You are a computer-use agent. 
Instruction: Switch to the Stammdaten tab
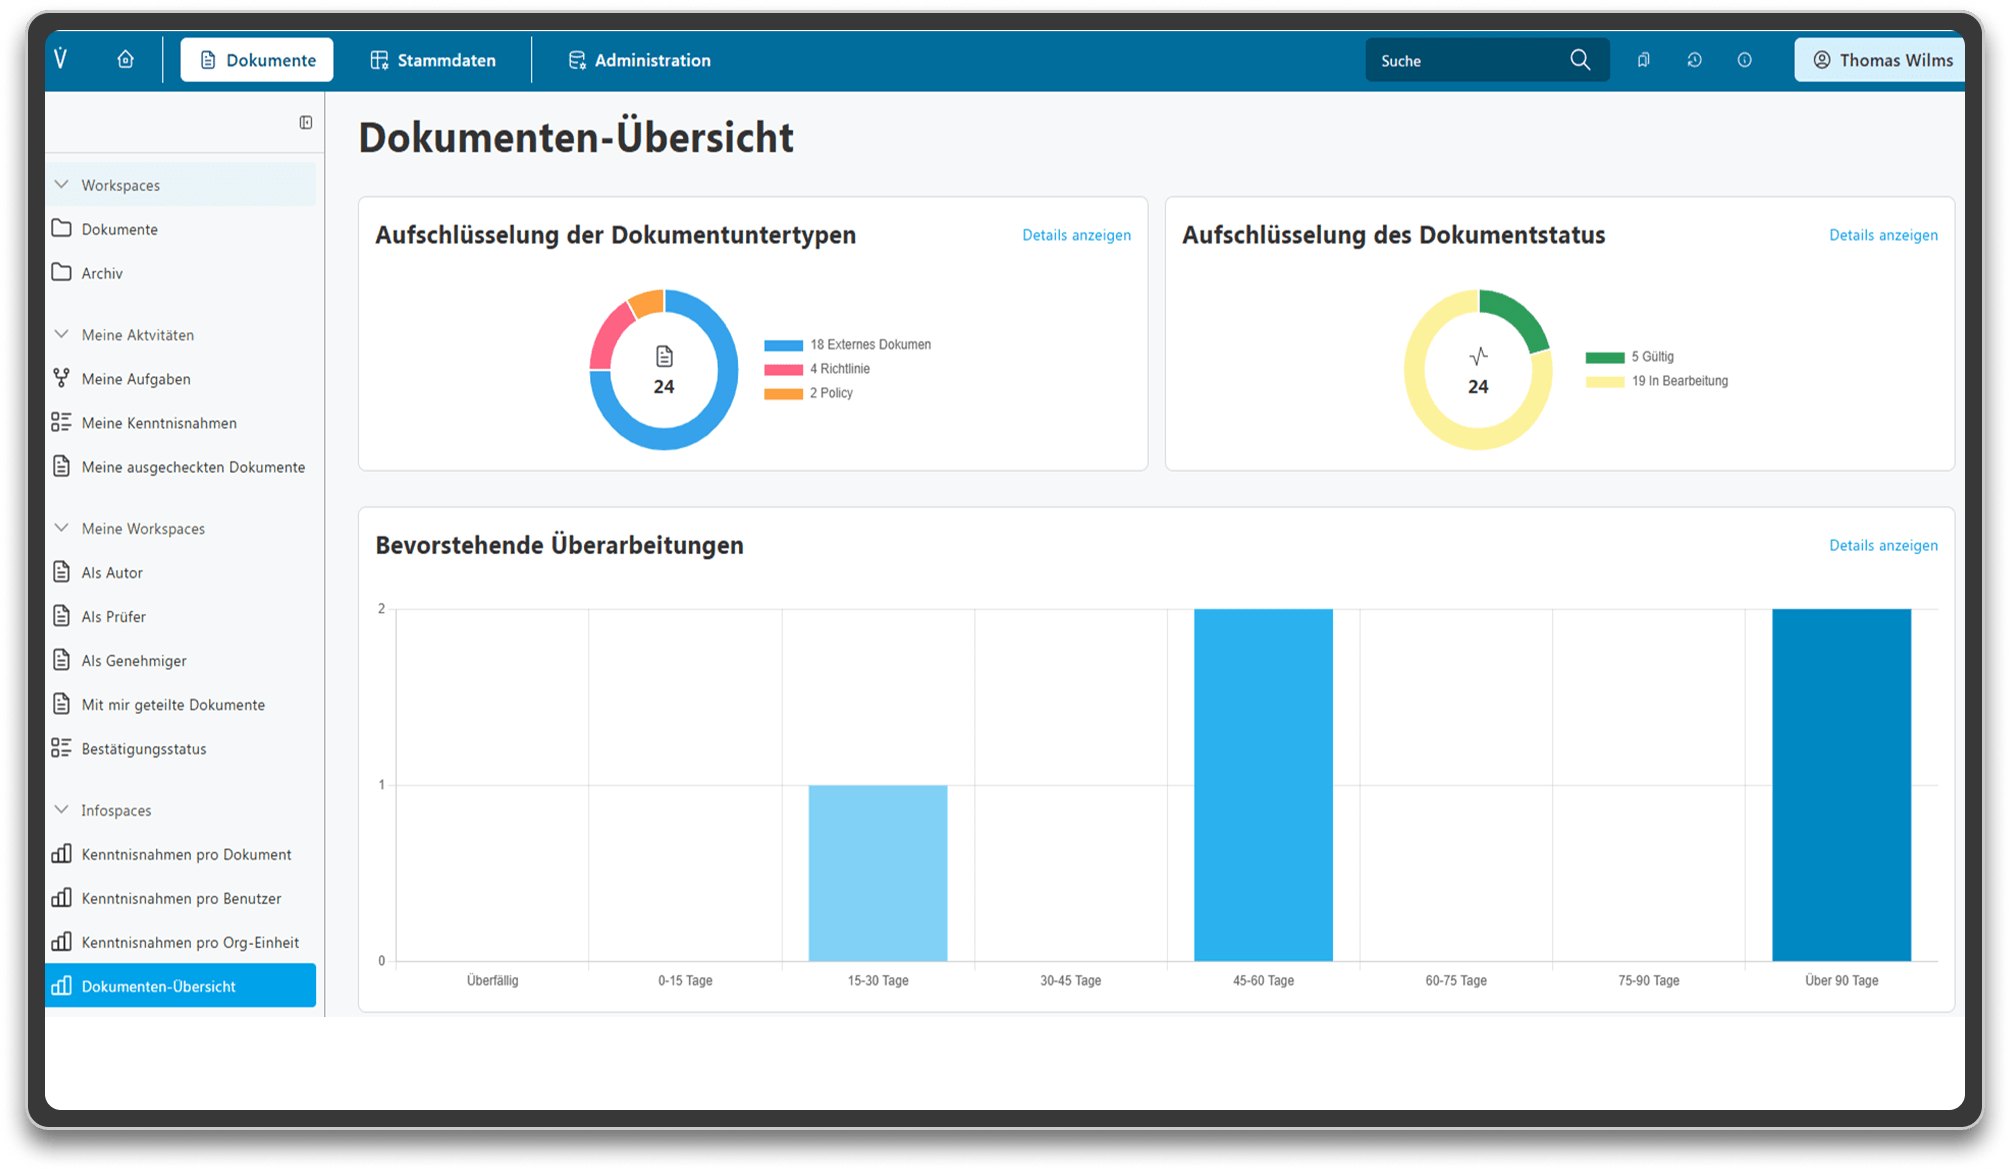[x=433, y=60]
